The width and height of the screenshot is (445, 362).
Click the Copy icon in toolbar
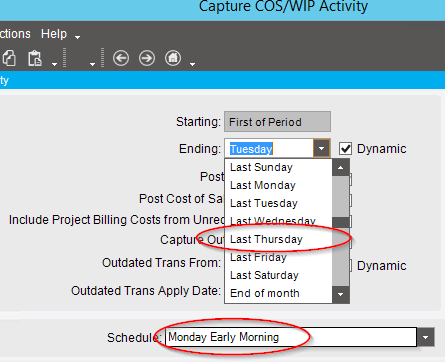9,58
